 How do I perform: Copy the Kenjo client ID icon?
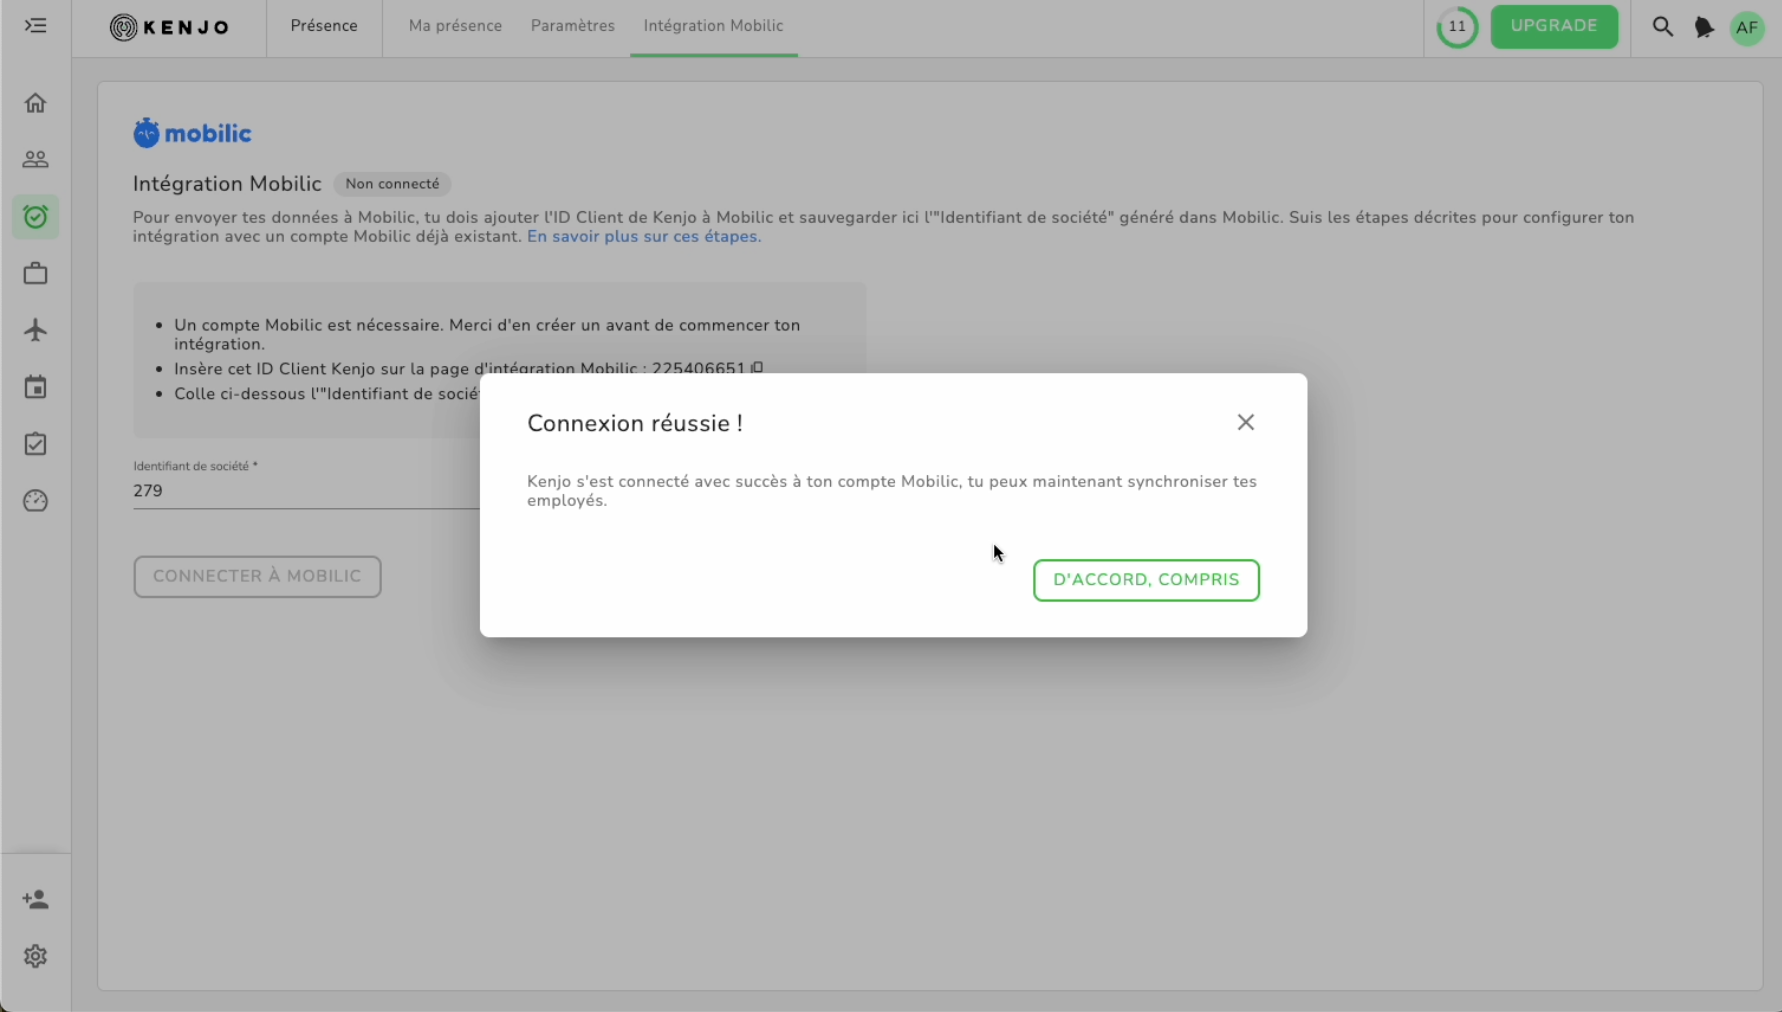click(x=758, y=368)
